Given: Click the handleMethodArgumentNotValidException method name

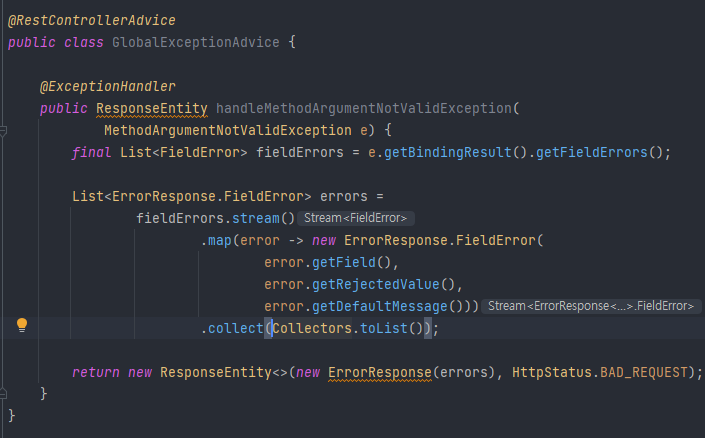Looking at the screenshot, I should (x=364, y=109).
